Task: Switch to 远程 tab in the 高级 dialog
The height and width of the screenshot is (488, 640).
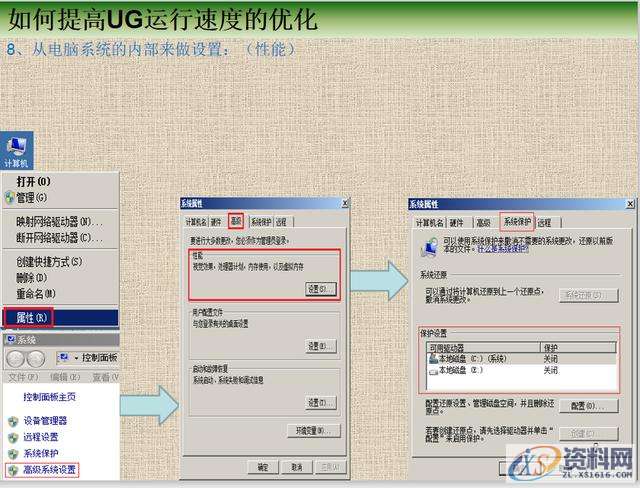Action: coord(281,222)
